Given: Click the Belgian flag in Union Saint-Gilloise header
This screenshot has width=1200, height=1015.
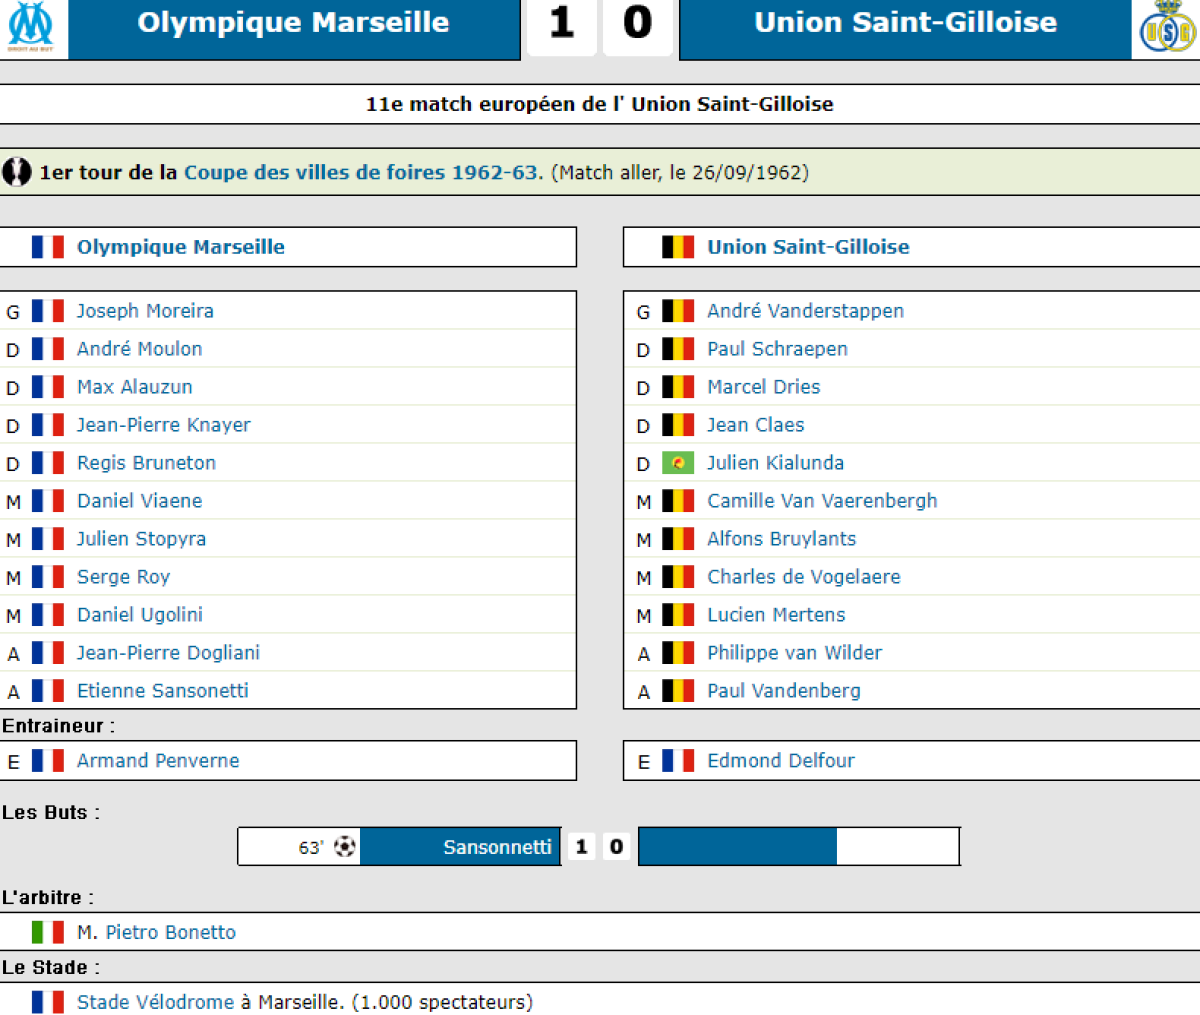Looking at the screenshot, I should (678, 247).
